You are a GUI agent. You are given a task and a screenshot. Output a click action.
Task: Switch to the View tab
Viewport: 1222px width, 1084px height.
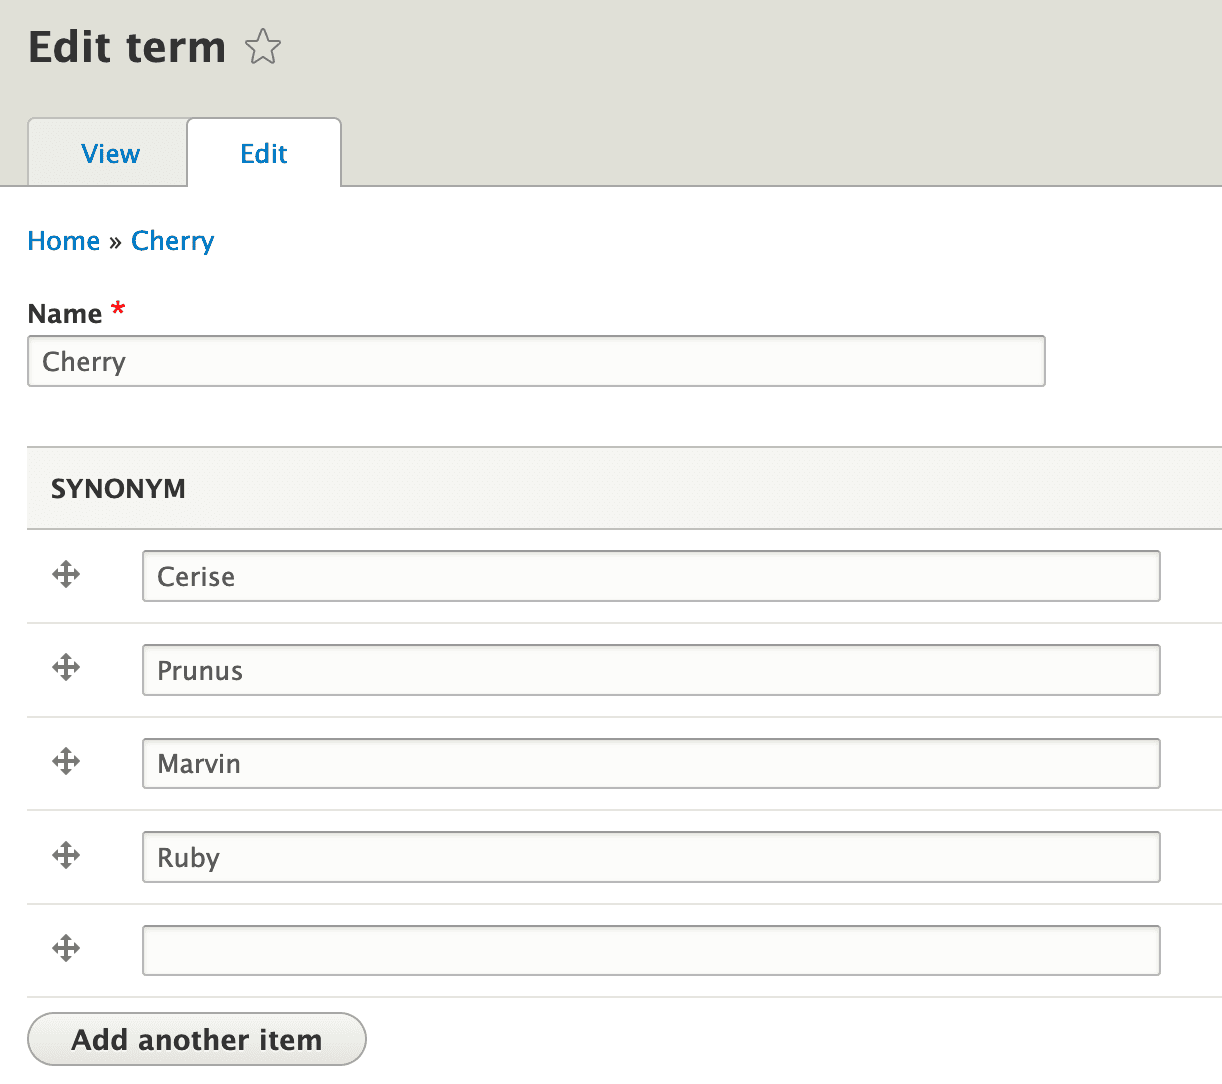[110, 153]
